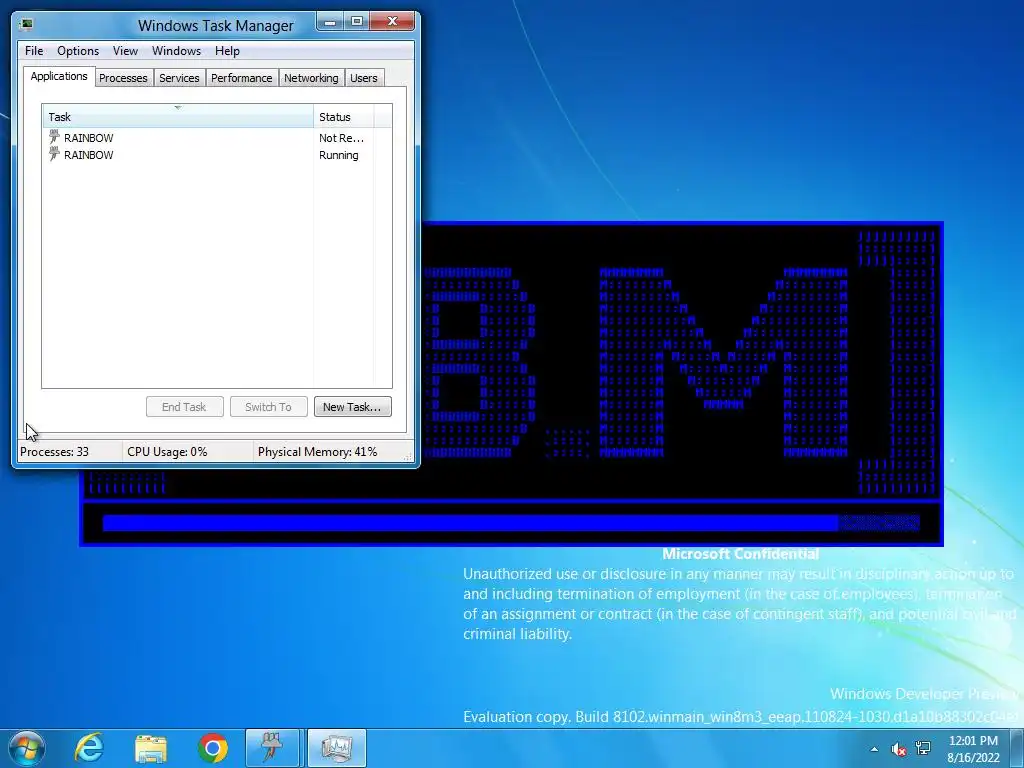Click the icon of the not responding RAINBOW task
This screenshot has height=768, width=1024.
(54, 137)
